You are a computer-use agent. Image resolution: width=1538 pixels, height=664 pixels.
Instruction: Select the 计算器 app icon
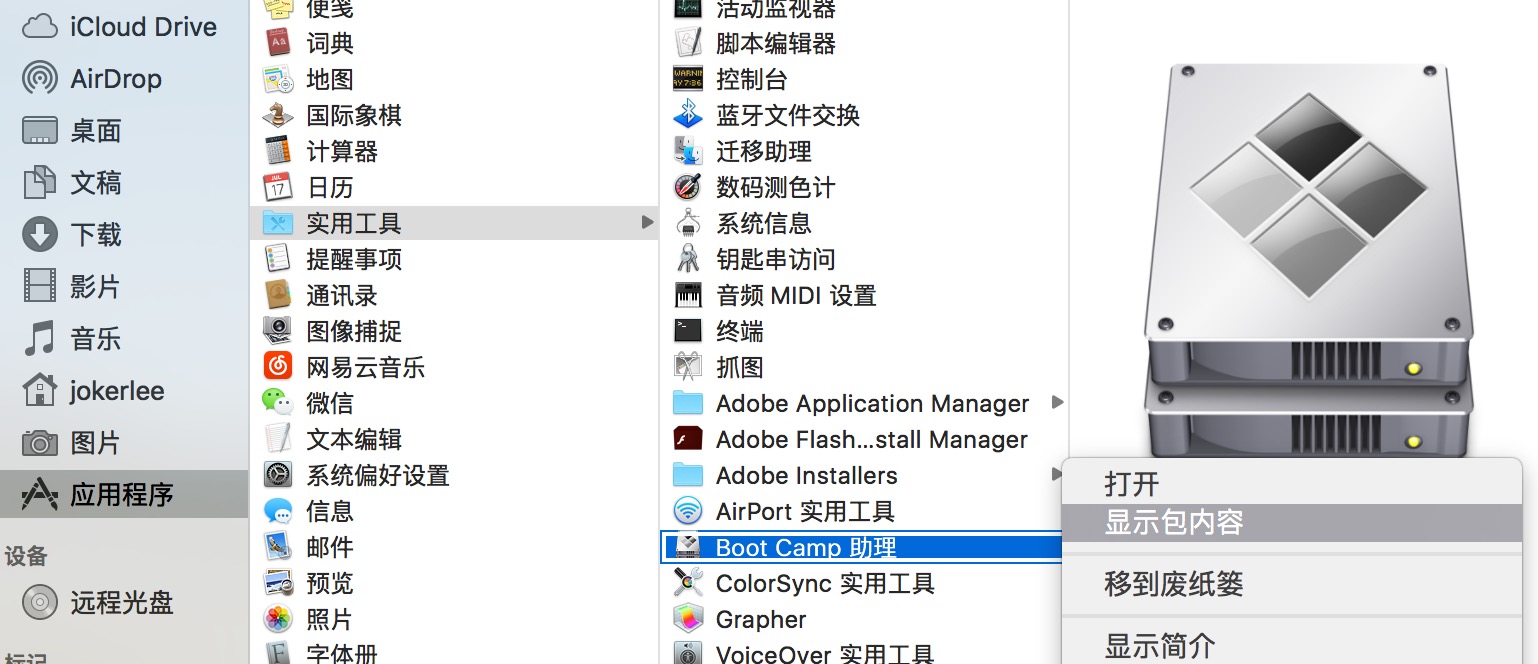tap(277, 151)
